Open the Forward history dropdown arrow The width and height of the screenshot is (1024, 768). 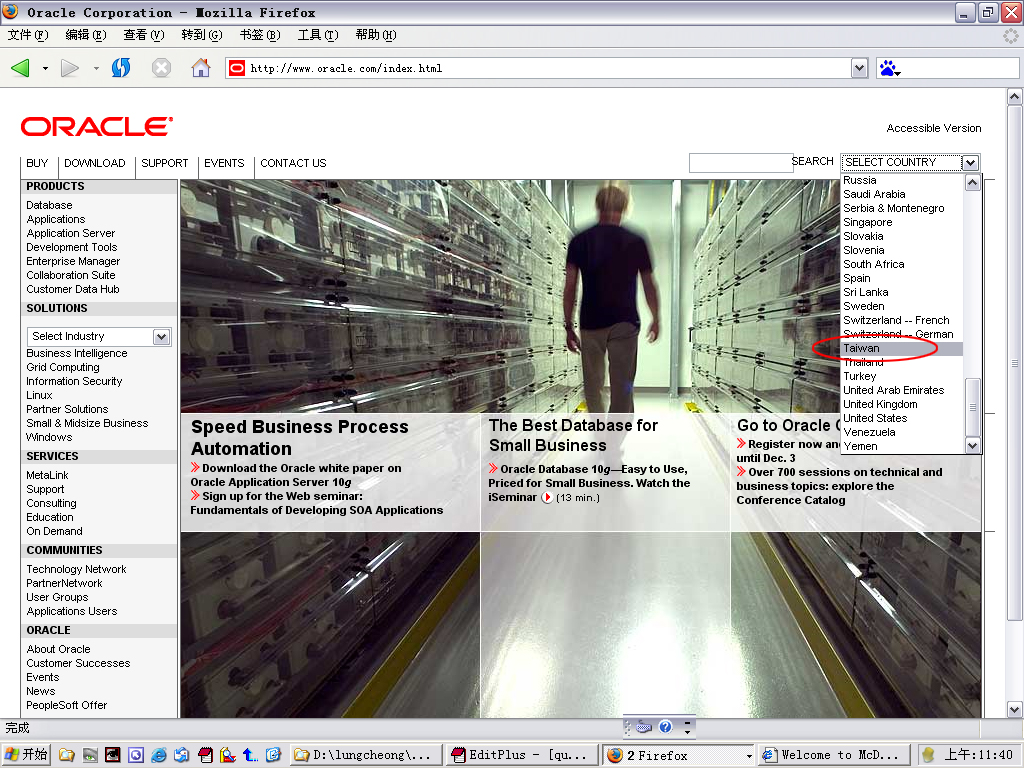coord(96,68)
